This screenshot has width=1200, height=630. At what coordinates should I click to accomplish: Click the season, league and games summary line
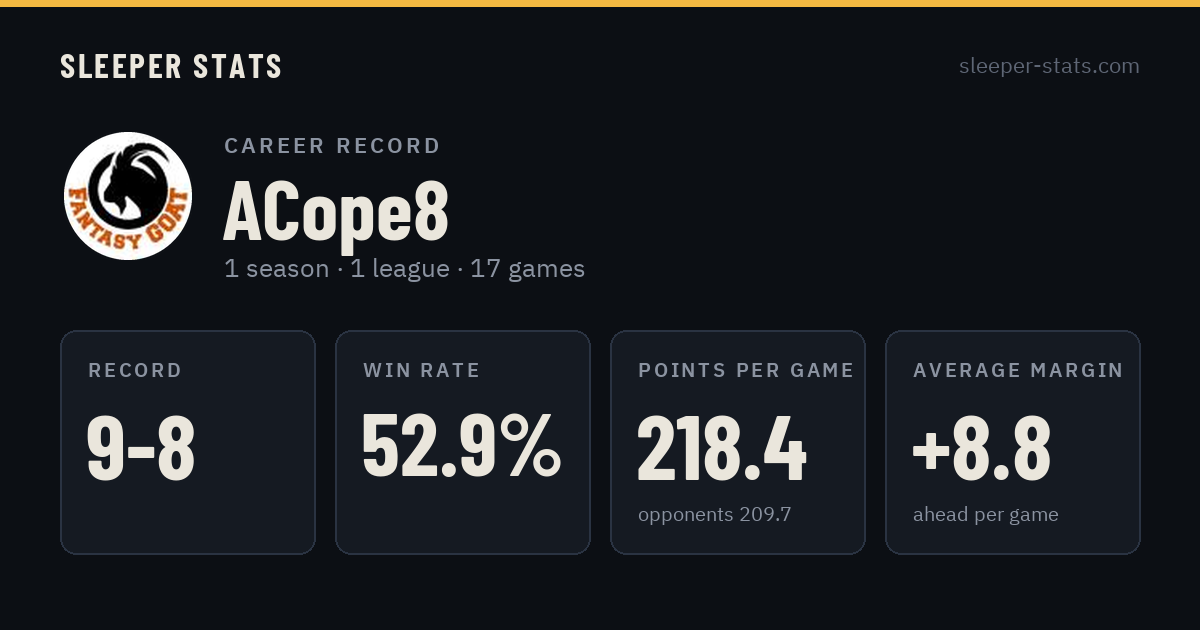404,269
